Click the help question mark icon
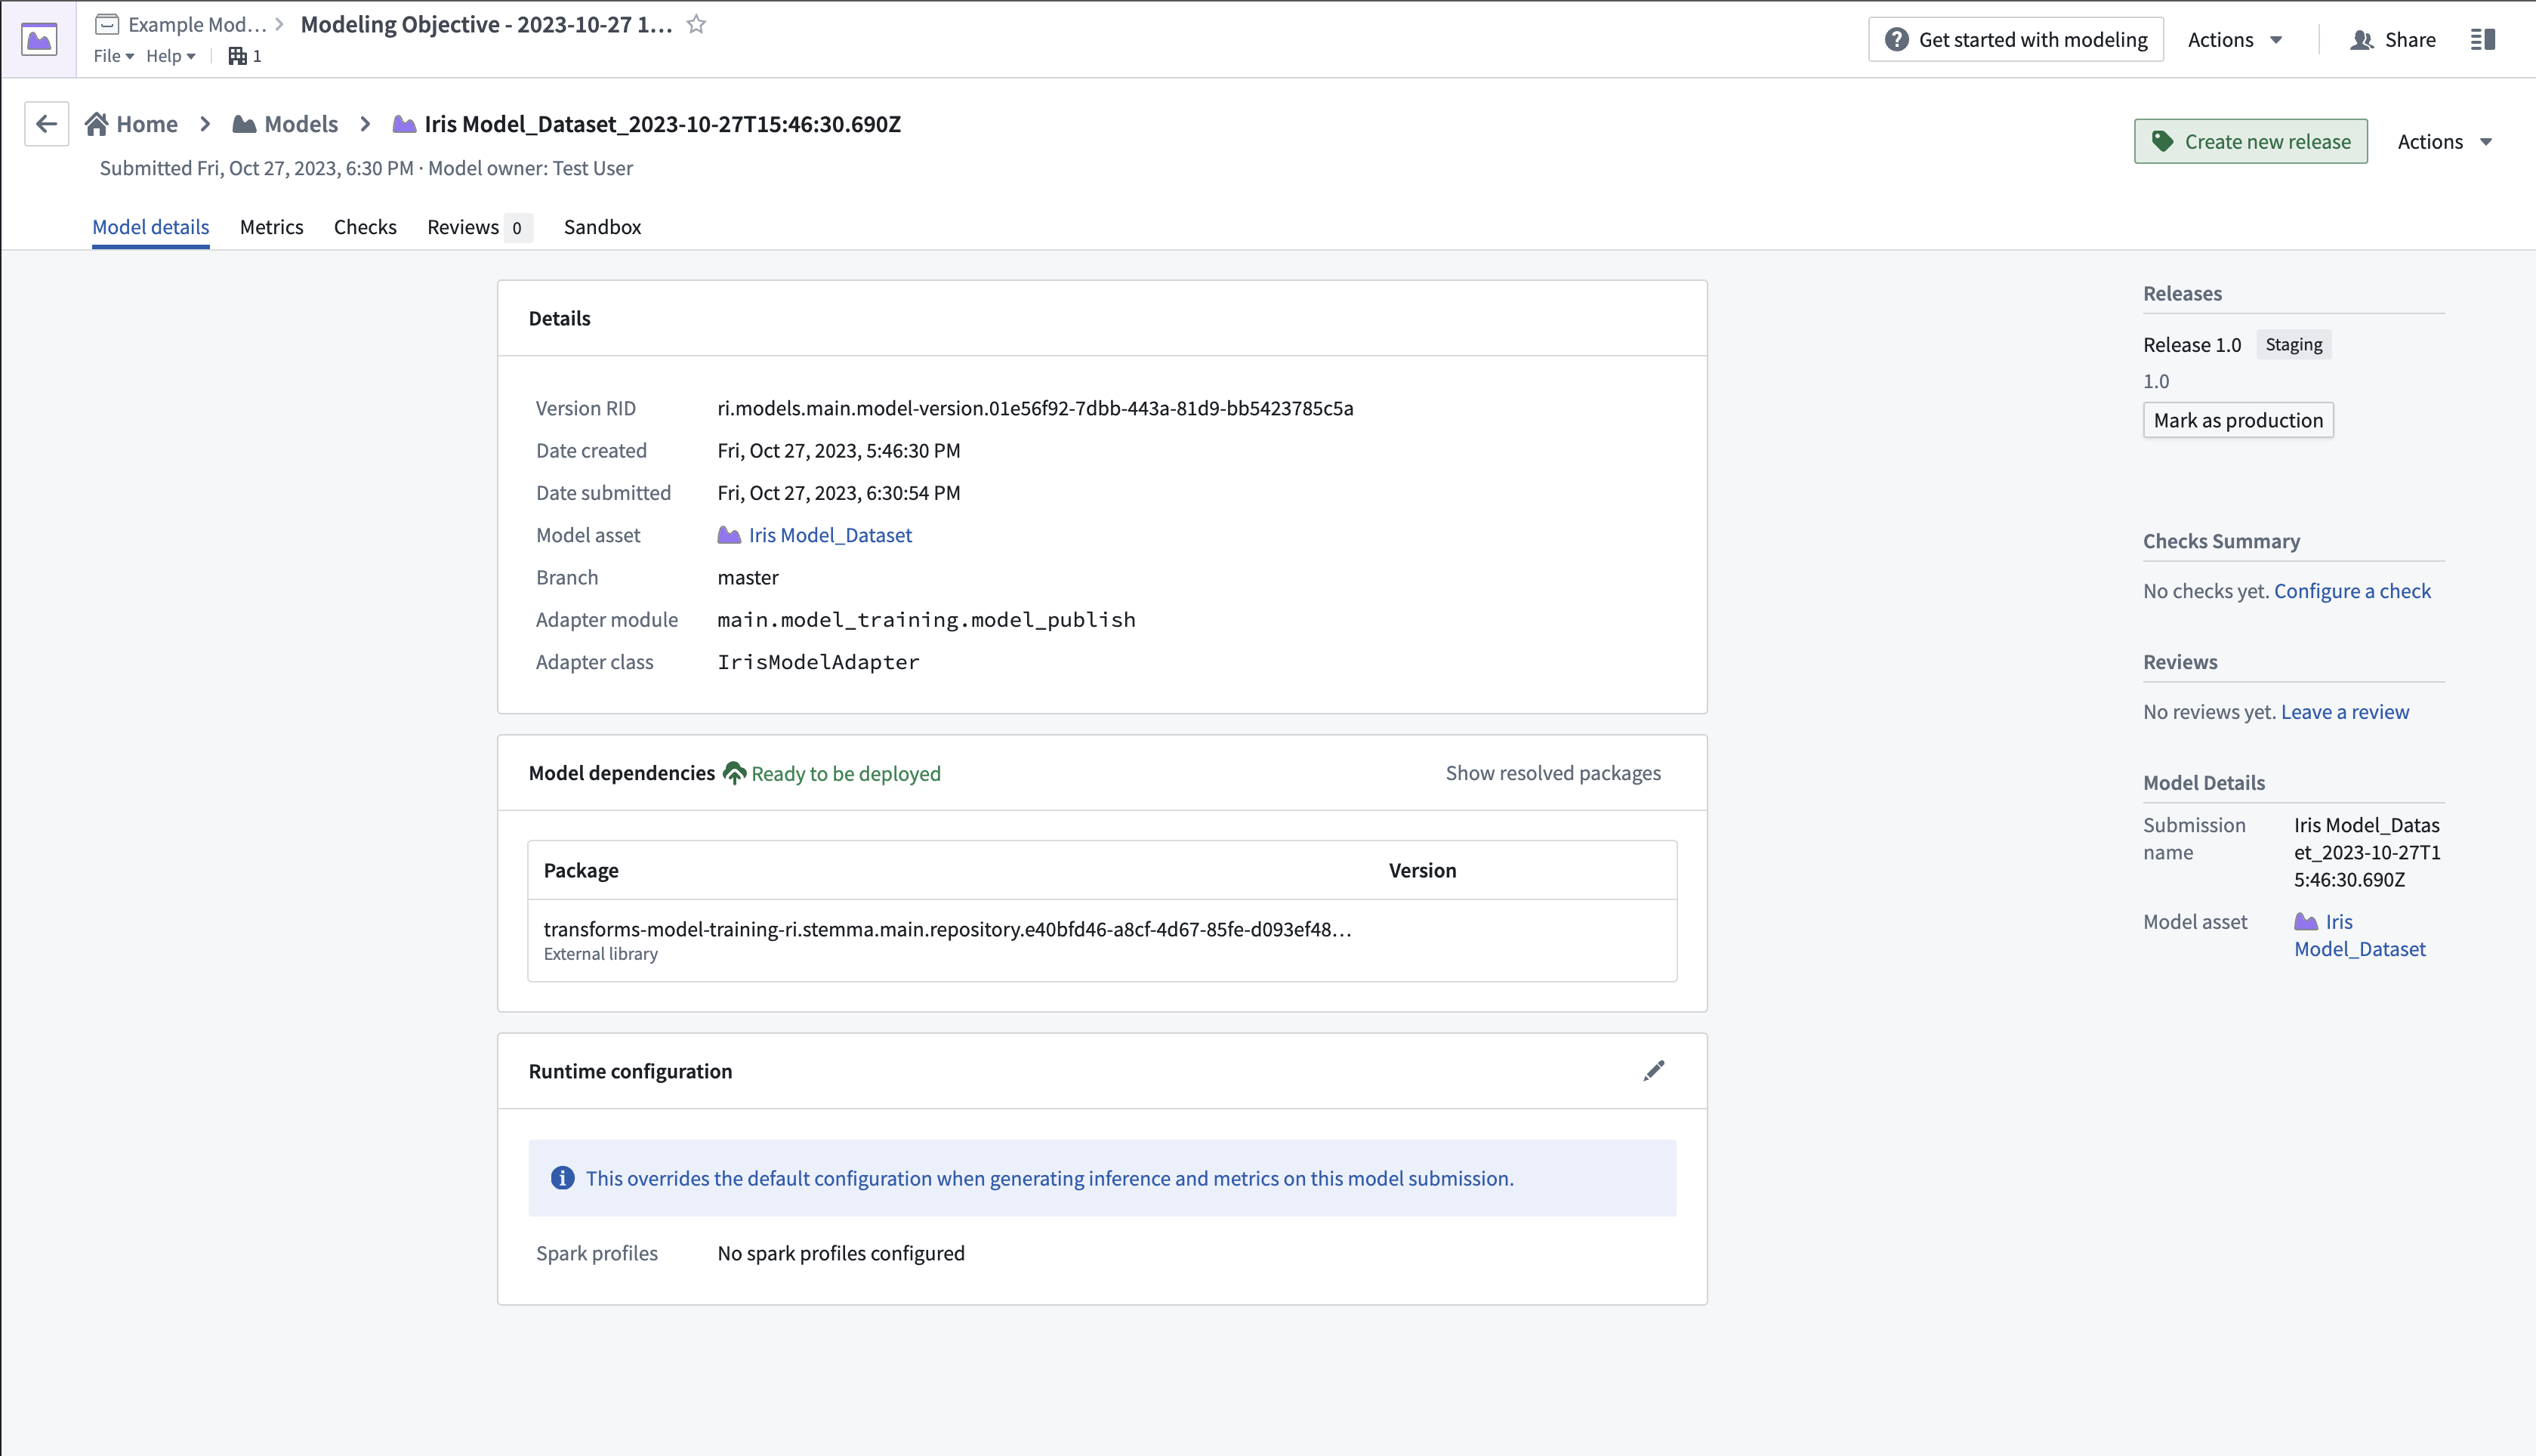The width and height of the screenshot is (2536, 1456). [1896, 40]
